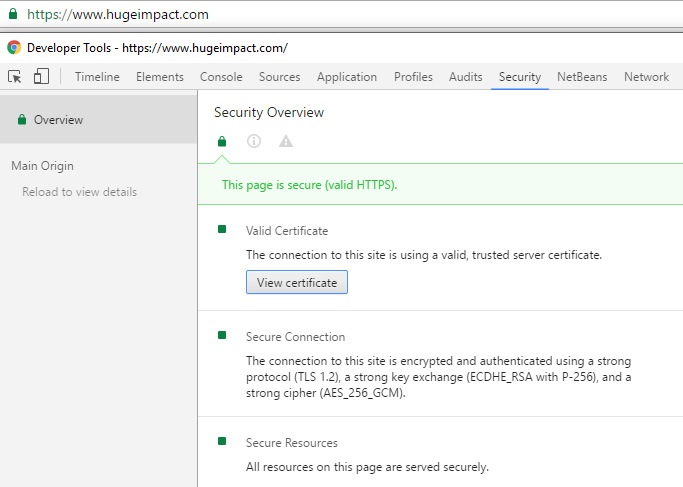Image resolution: width=683 pixels, height=487 pixels.
Task: Open the Network tab
Action: click(646, 77)
